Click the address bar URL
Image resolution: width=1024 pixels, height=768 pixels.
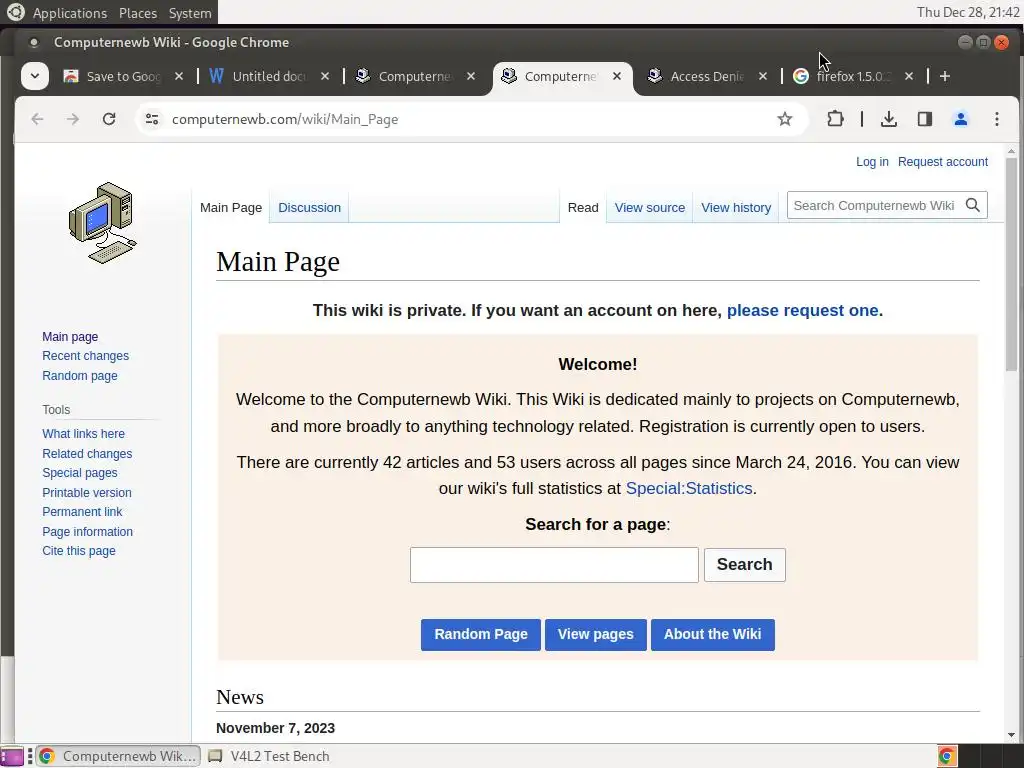[x=285, y=120]
